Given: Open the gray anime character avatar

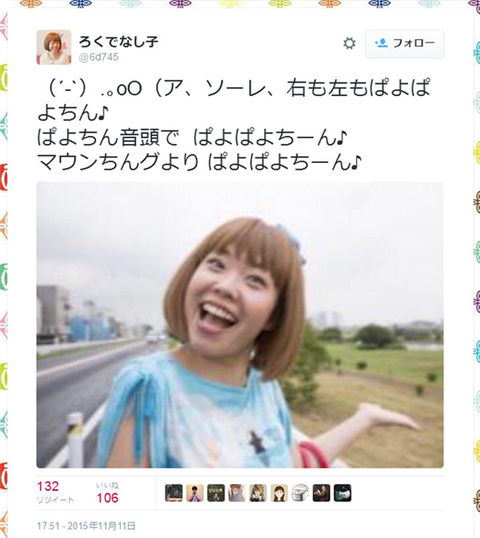Looking at the screenshot, I should [x=237, y=493].
